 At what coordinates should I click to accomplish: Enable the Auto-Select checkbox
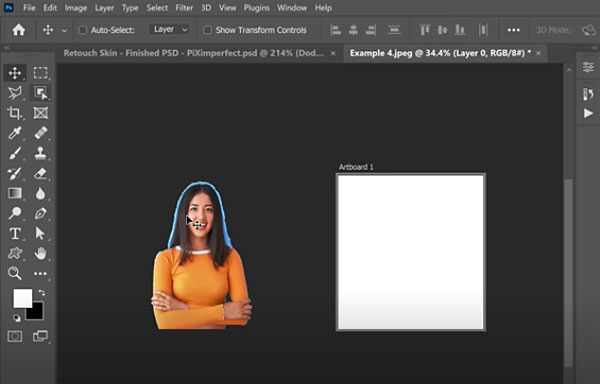click(x=83, y=30)
